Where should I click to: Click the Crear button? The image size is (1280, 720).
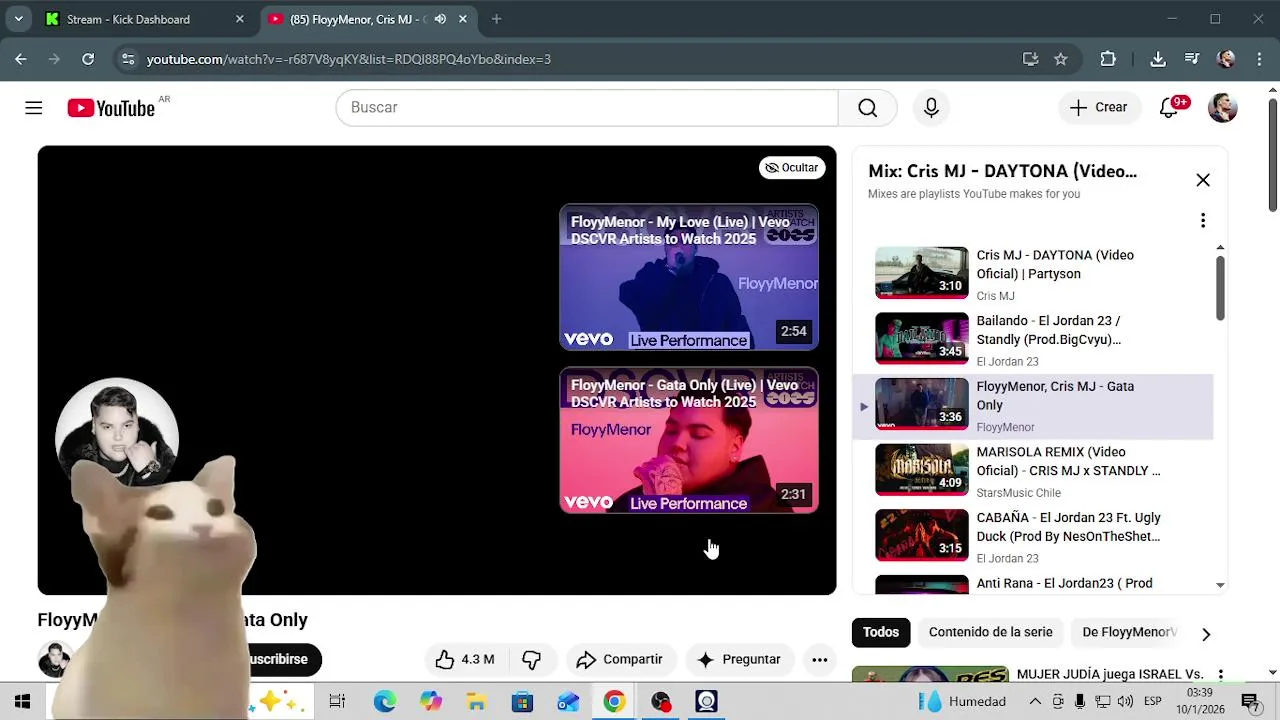[1099, 108]
